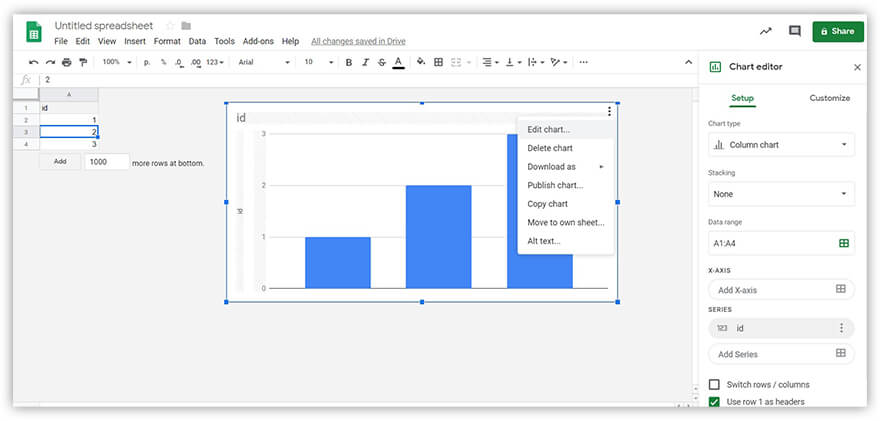Click the Add rows button
This screenshot has height=421, width=880.
click(x=60, y=162)
